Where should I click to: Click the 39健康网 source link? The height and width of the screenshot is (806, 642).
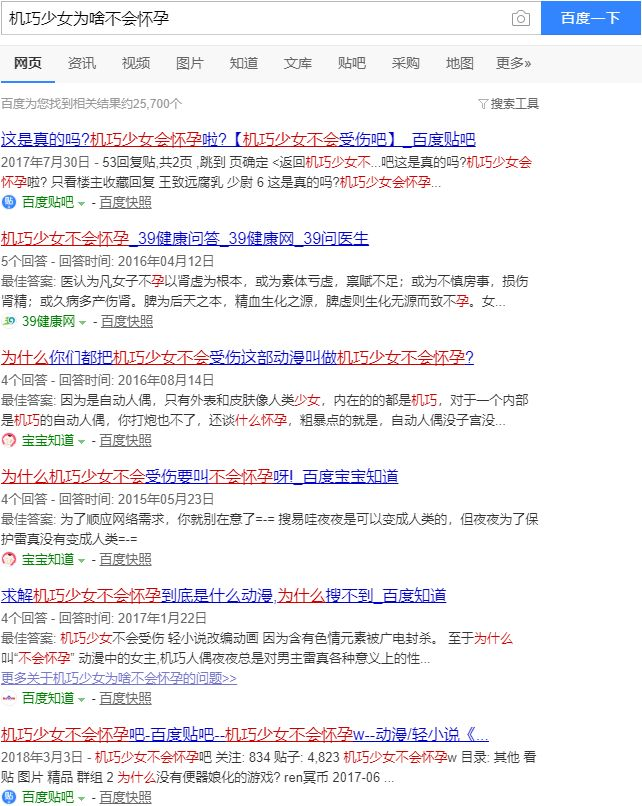49,322
